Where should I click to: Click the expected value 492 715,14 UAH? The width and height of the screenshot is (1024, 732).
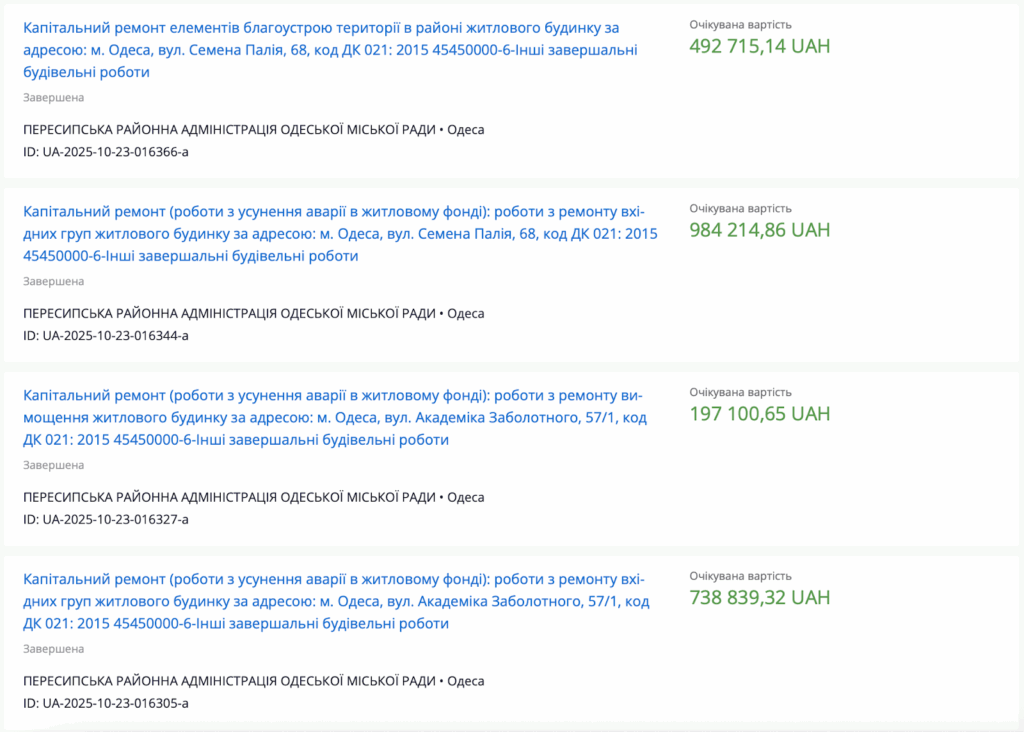[759, 46]
